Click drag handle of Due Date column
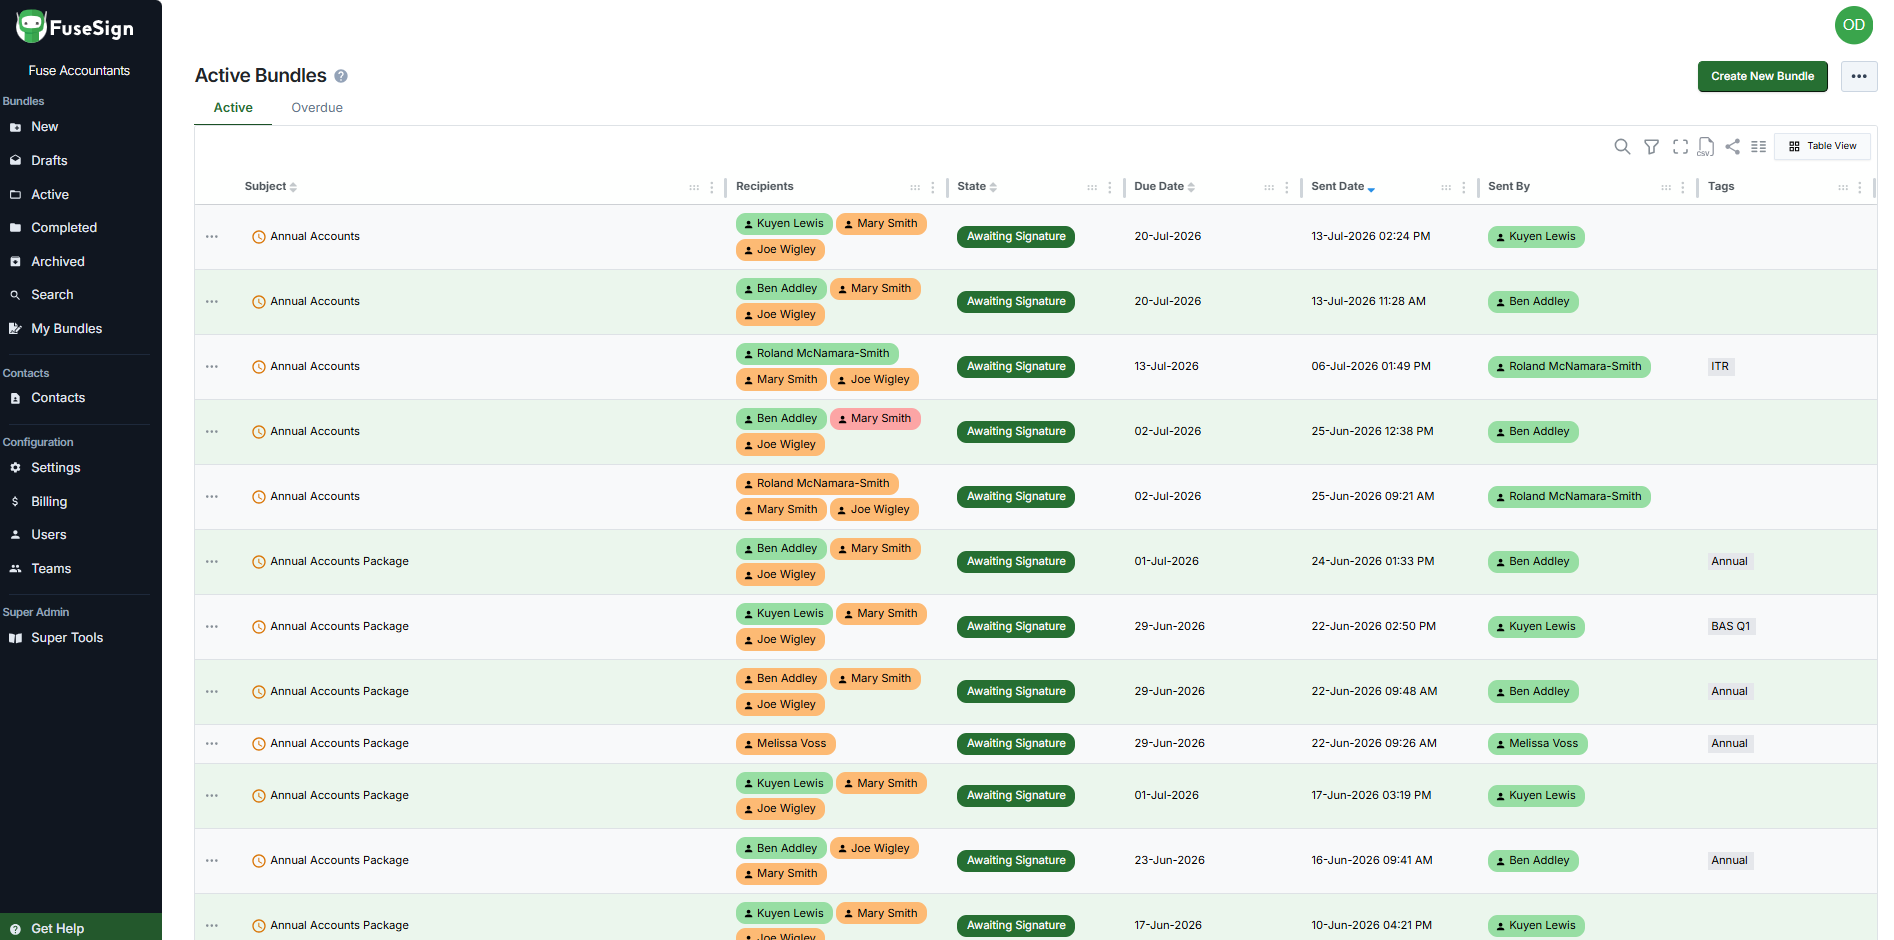The width and height of the screenshot is (1894, 940). point(1269,187)
